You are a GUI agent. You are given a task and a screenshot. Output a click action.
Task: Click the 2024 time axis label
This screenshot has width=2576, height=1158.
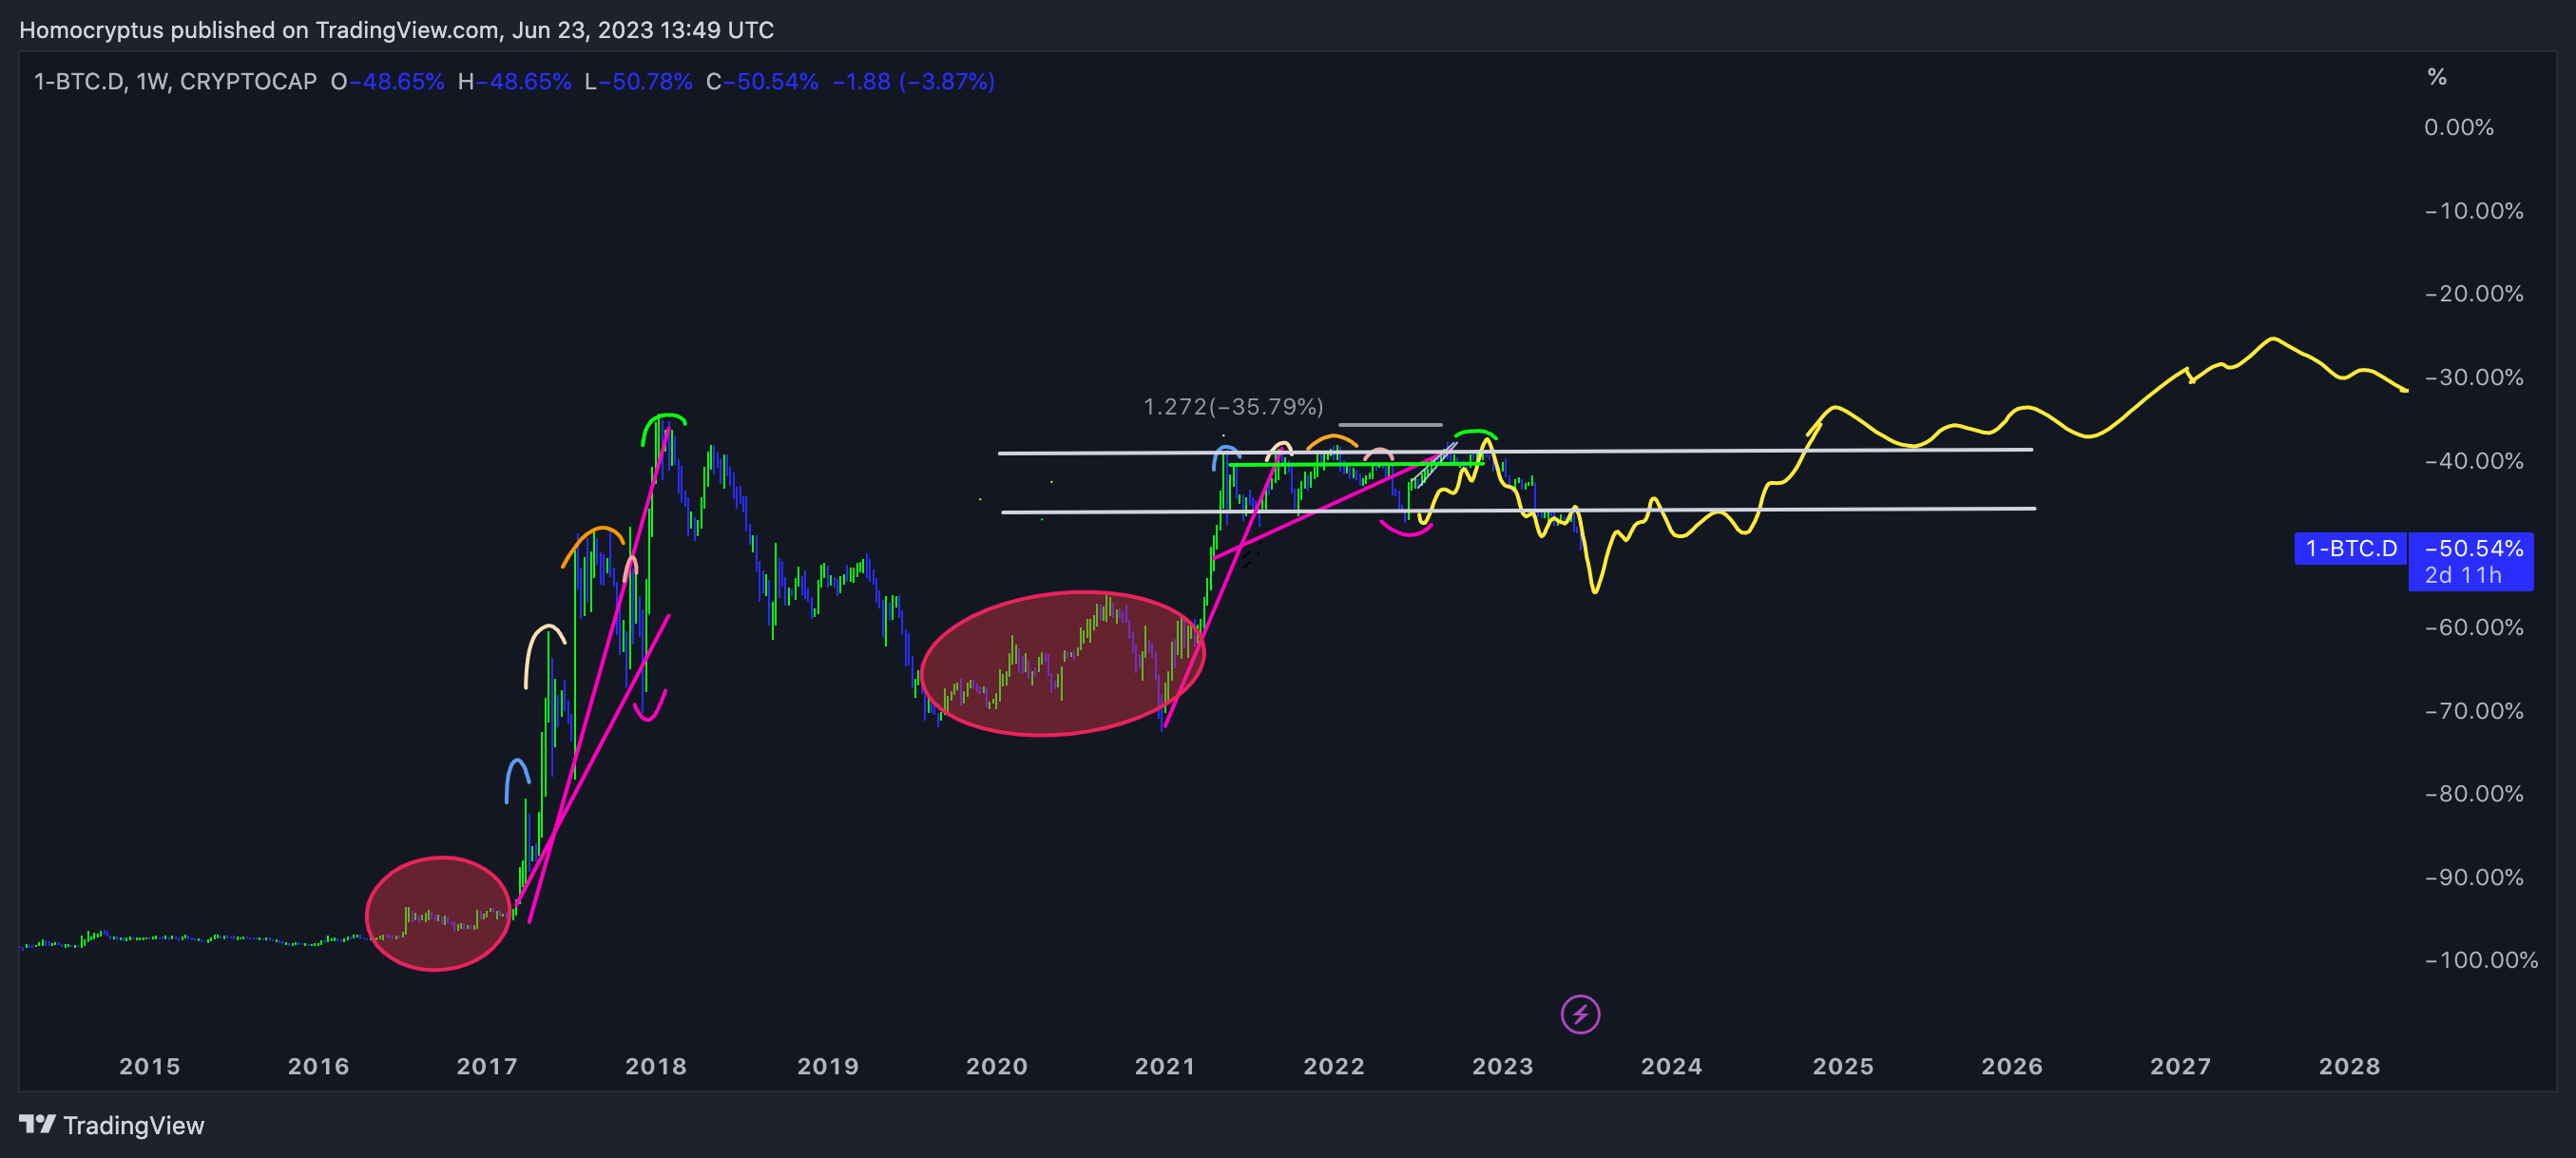1672,1066
